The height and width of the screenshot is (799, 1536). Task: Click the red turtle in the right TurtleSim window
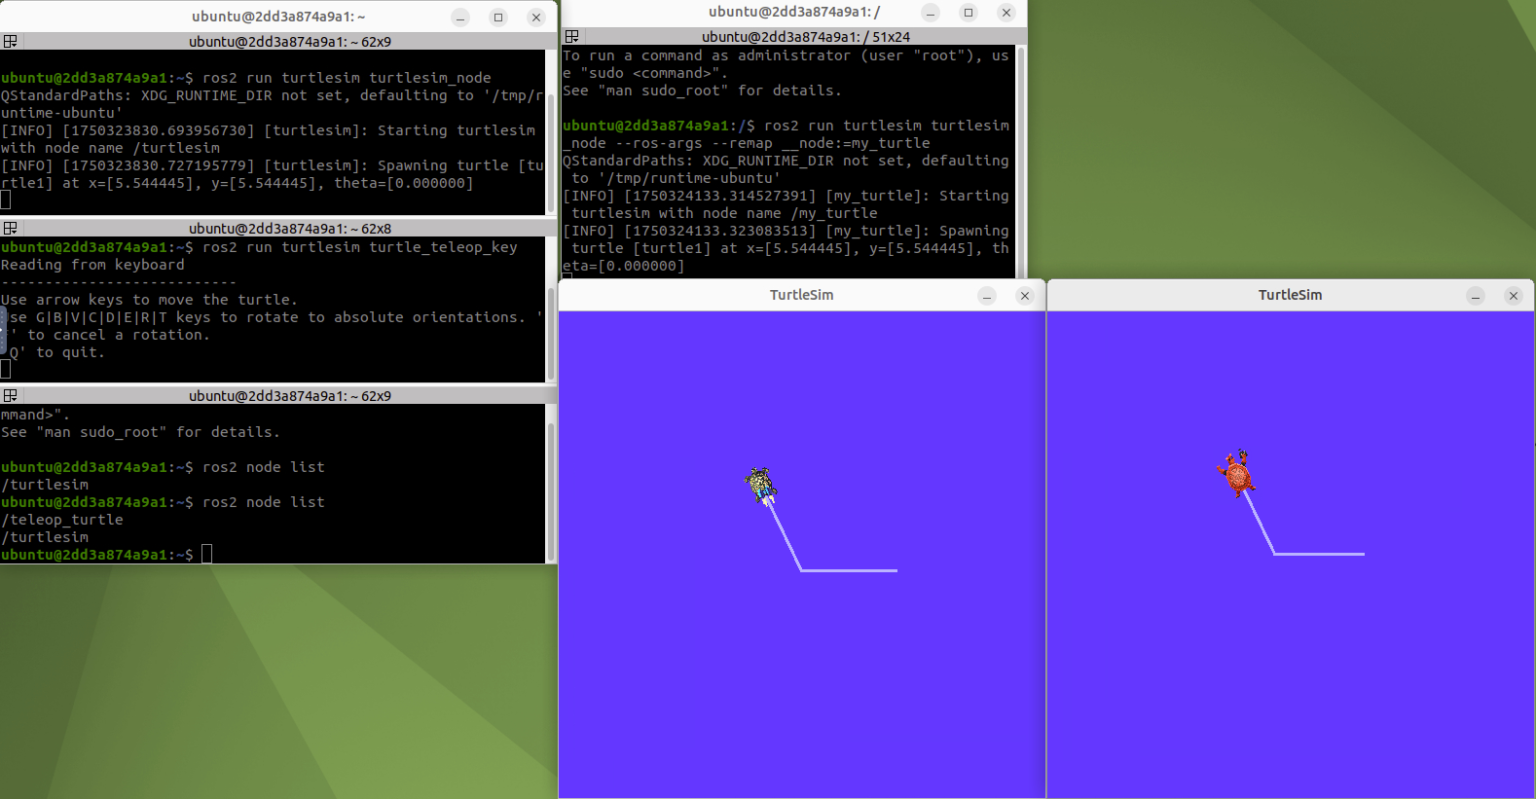pos(1237,474)
